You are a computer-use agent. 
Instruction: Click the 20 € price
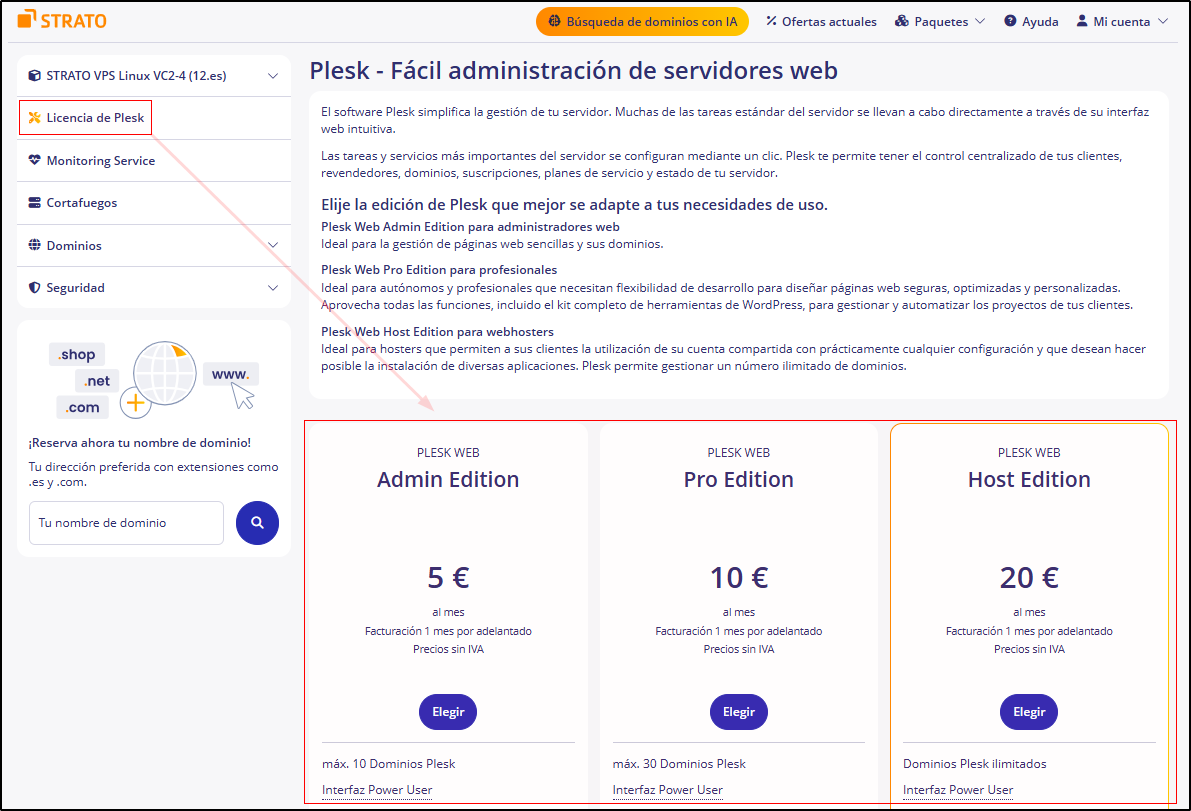point(1029,578)
